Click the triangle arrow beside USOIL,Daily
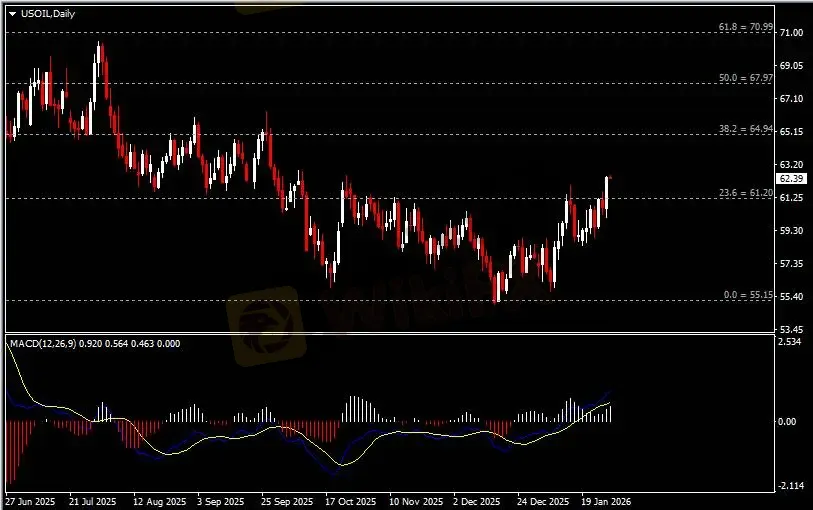This screenshot has height=510, width=813. (x=12, y=14)
